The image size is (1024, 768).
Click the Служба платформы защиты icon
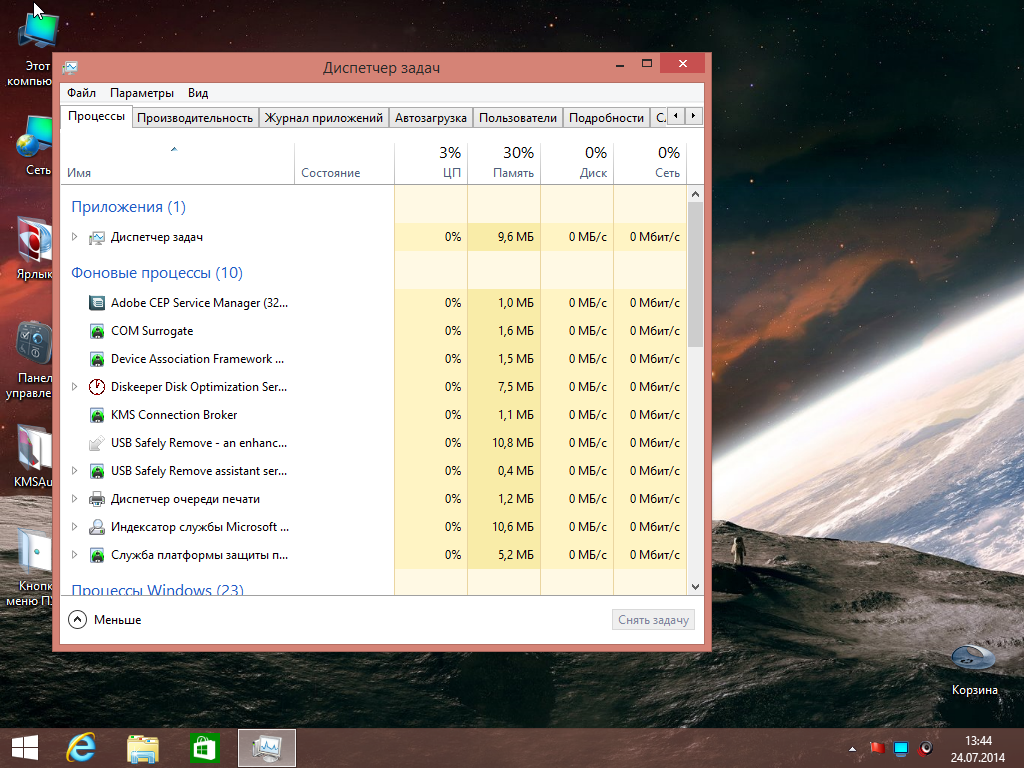pyautogui.click(x=97, y=555)
